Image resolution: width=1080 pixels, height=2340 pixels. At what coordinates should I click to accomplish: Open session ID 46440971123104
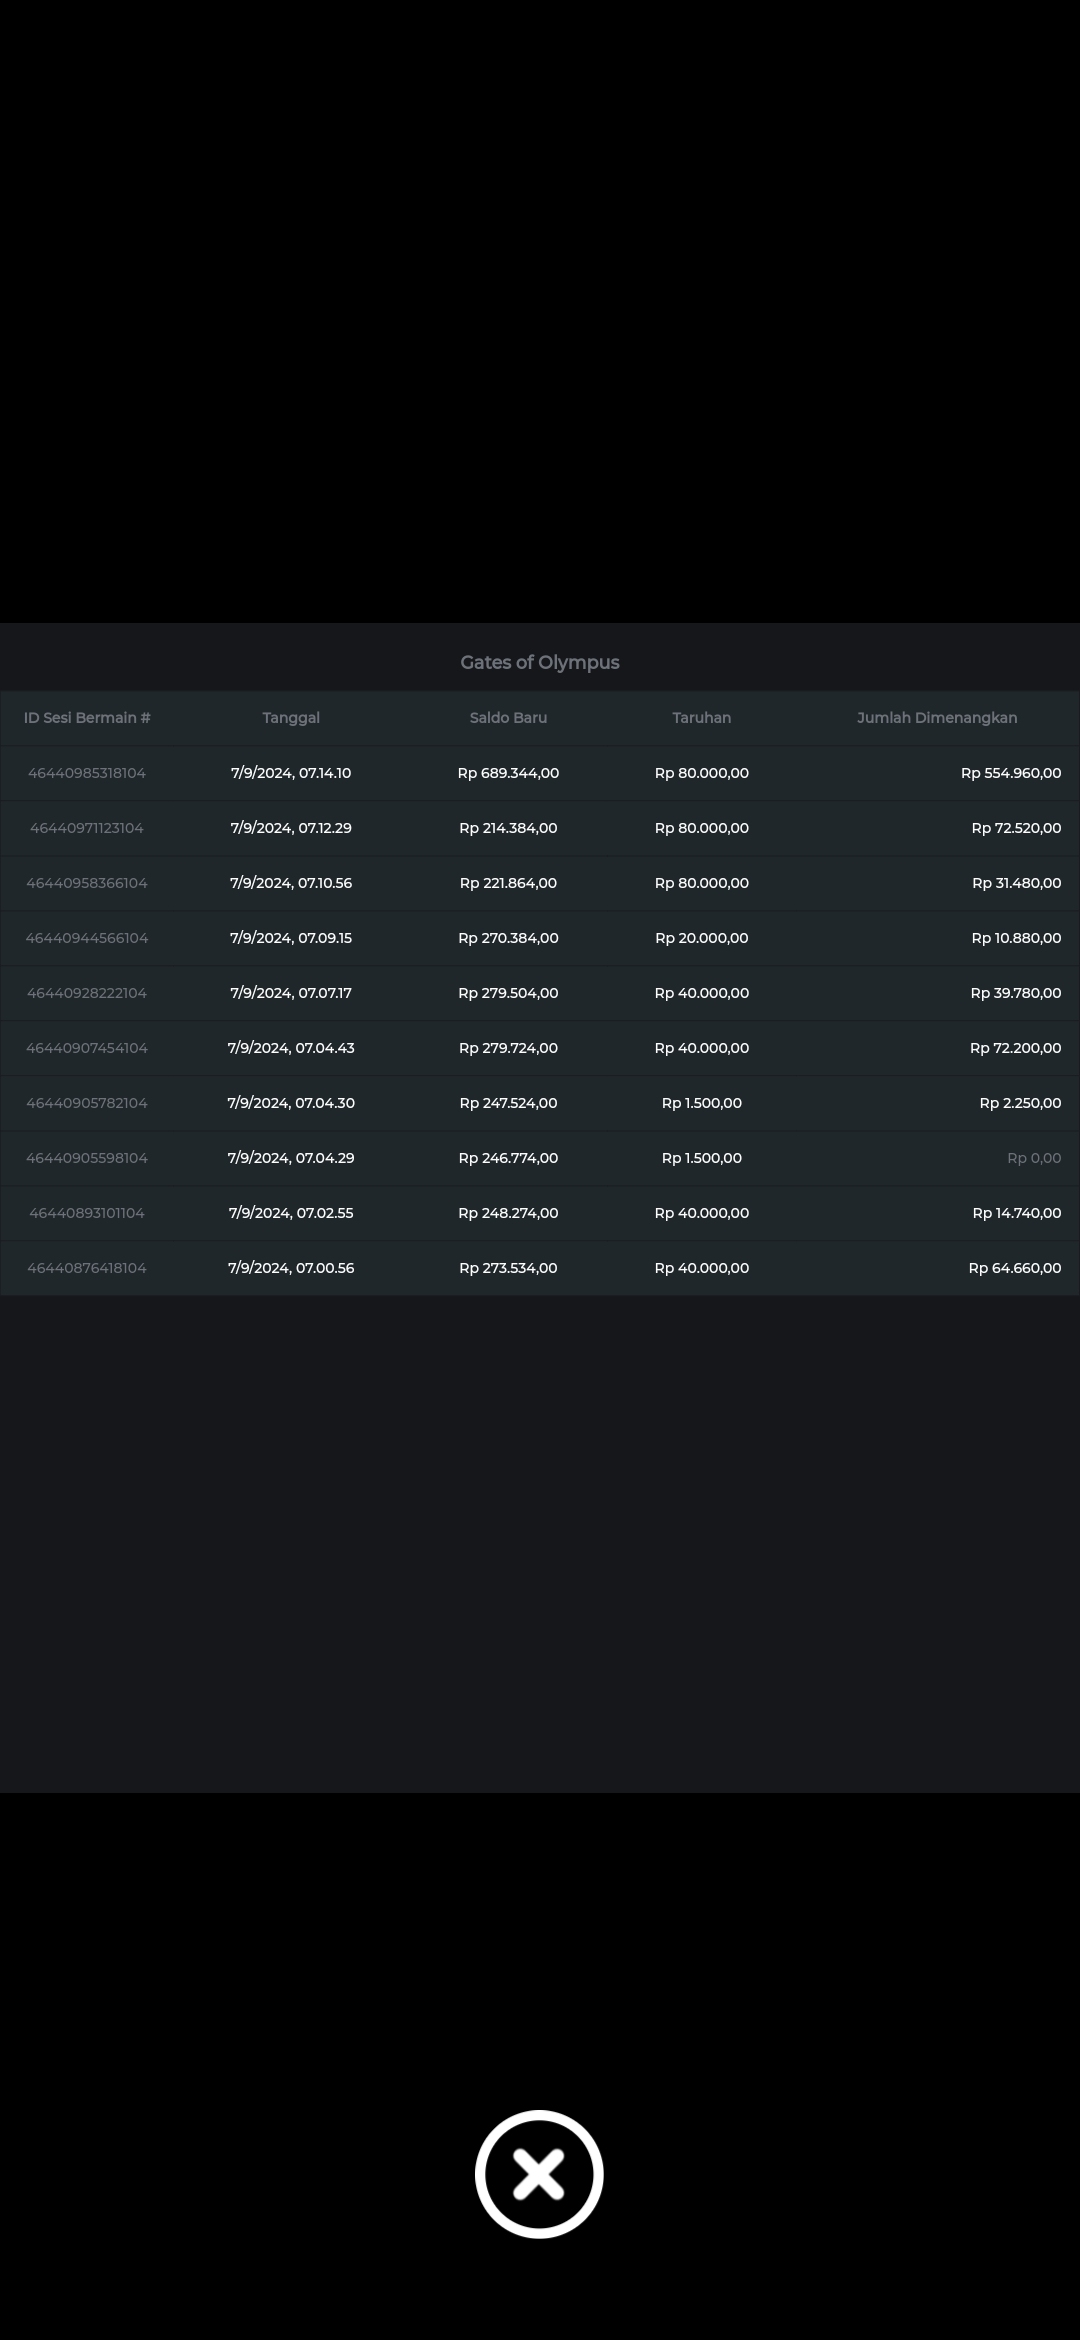pyautogui.click(x=87, y=828)
